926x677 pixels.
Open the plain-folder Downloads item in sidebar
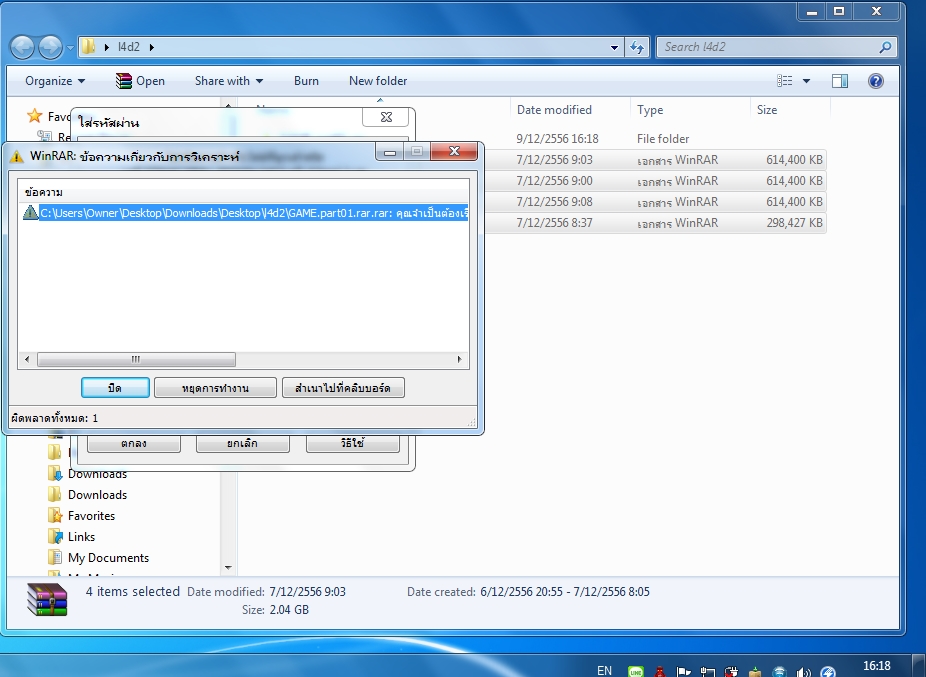(x=87, y=495)
